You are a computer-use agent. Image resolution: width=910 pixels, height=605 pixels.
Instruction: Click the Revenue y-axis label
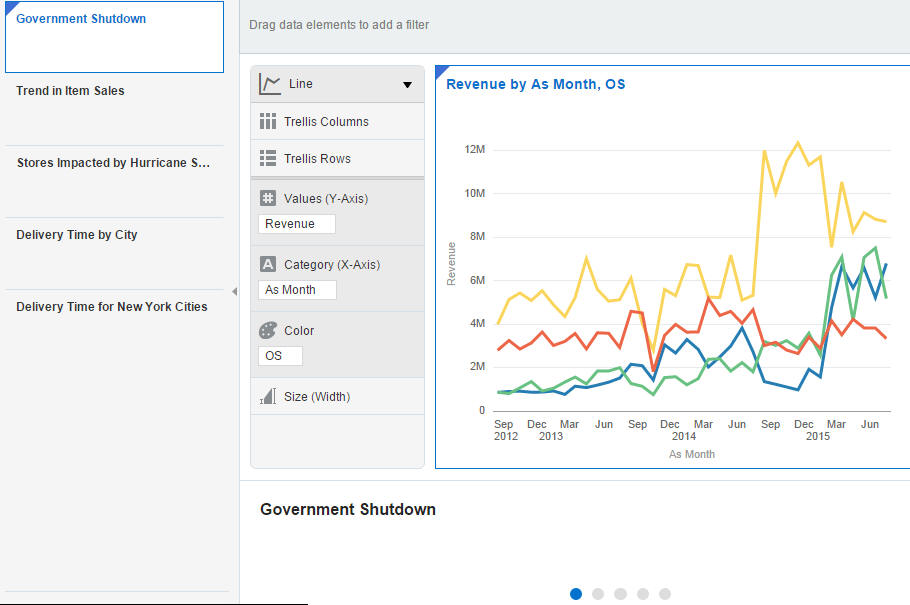coord(451,264)
